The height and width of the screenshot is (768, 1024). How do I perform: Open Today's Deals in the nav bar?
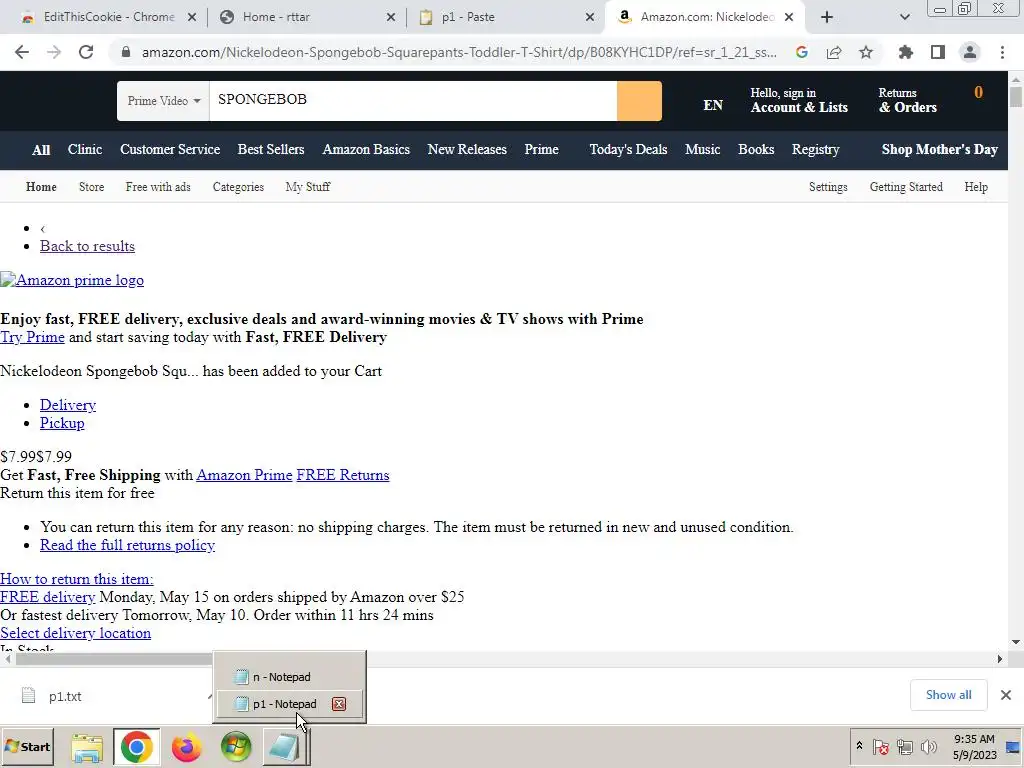[x=628, y=150]
